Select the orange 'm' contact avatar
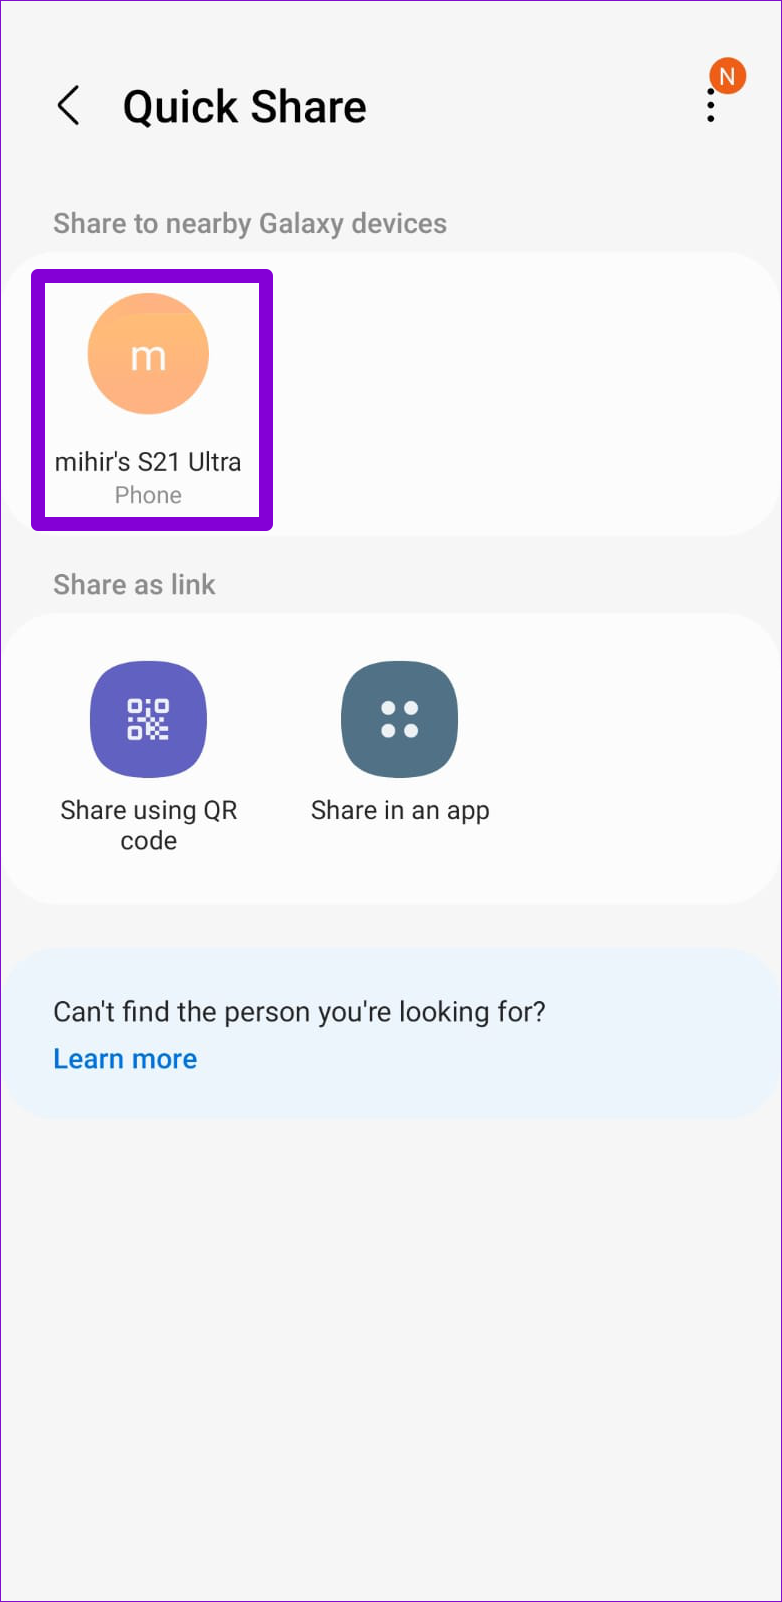 point(148,354)
